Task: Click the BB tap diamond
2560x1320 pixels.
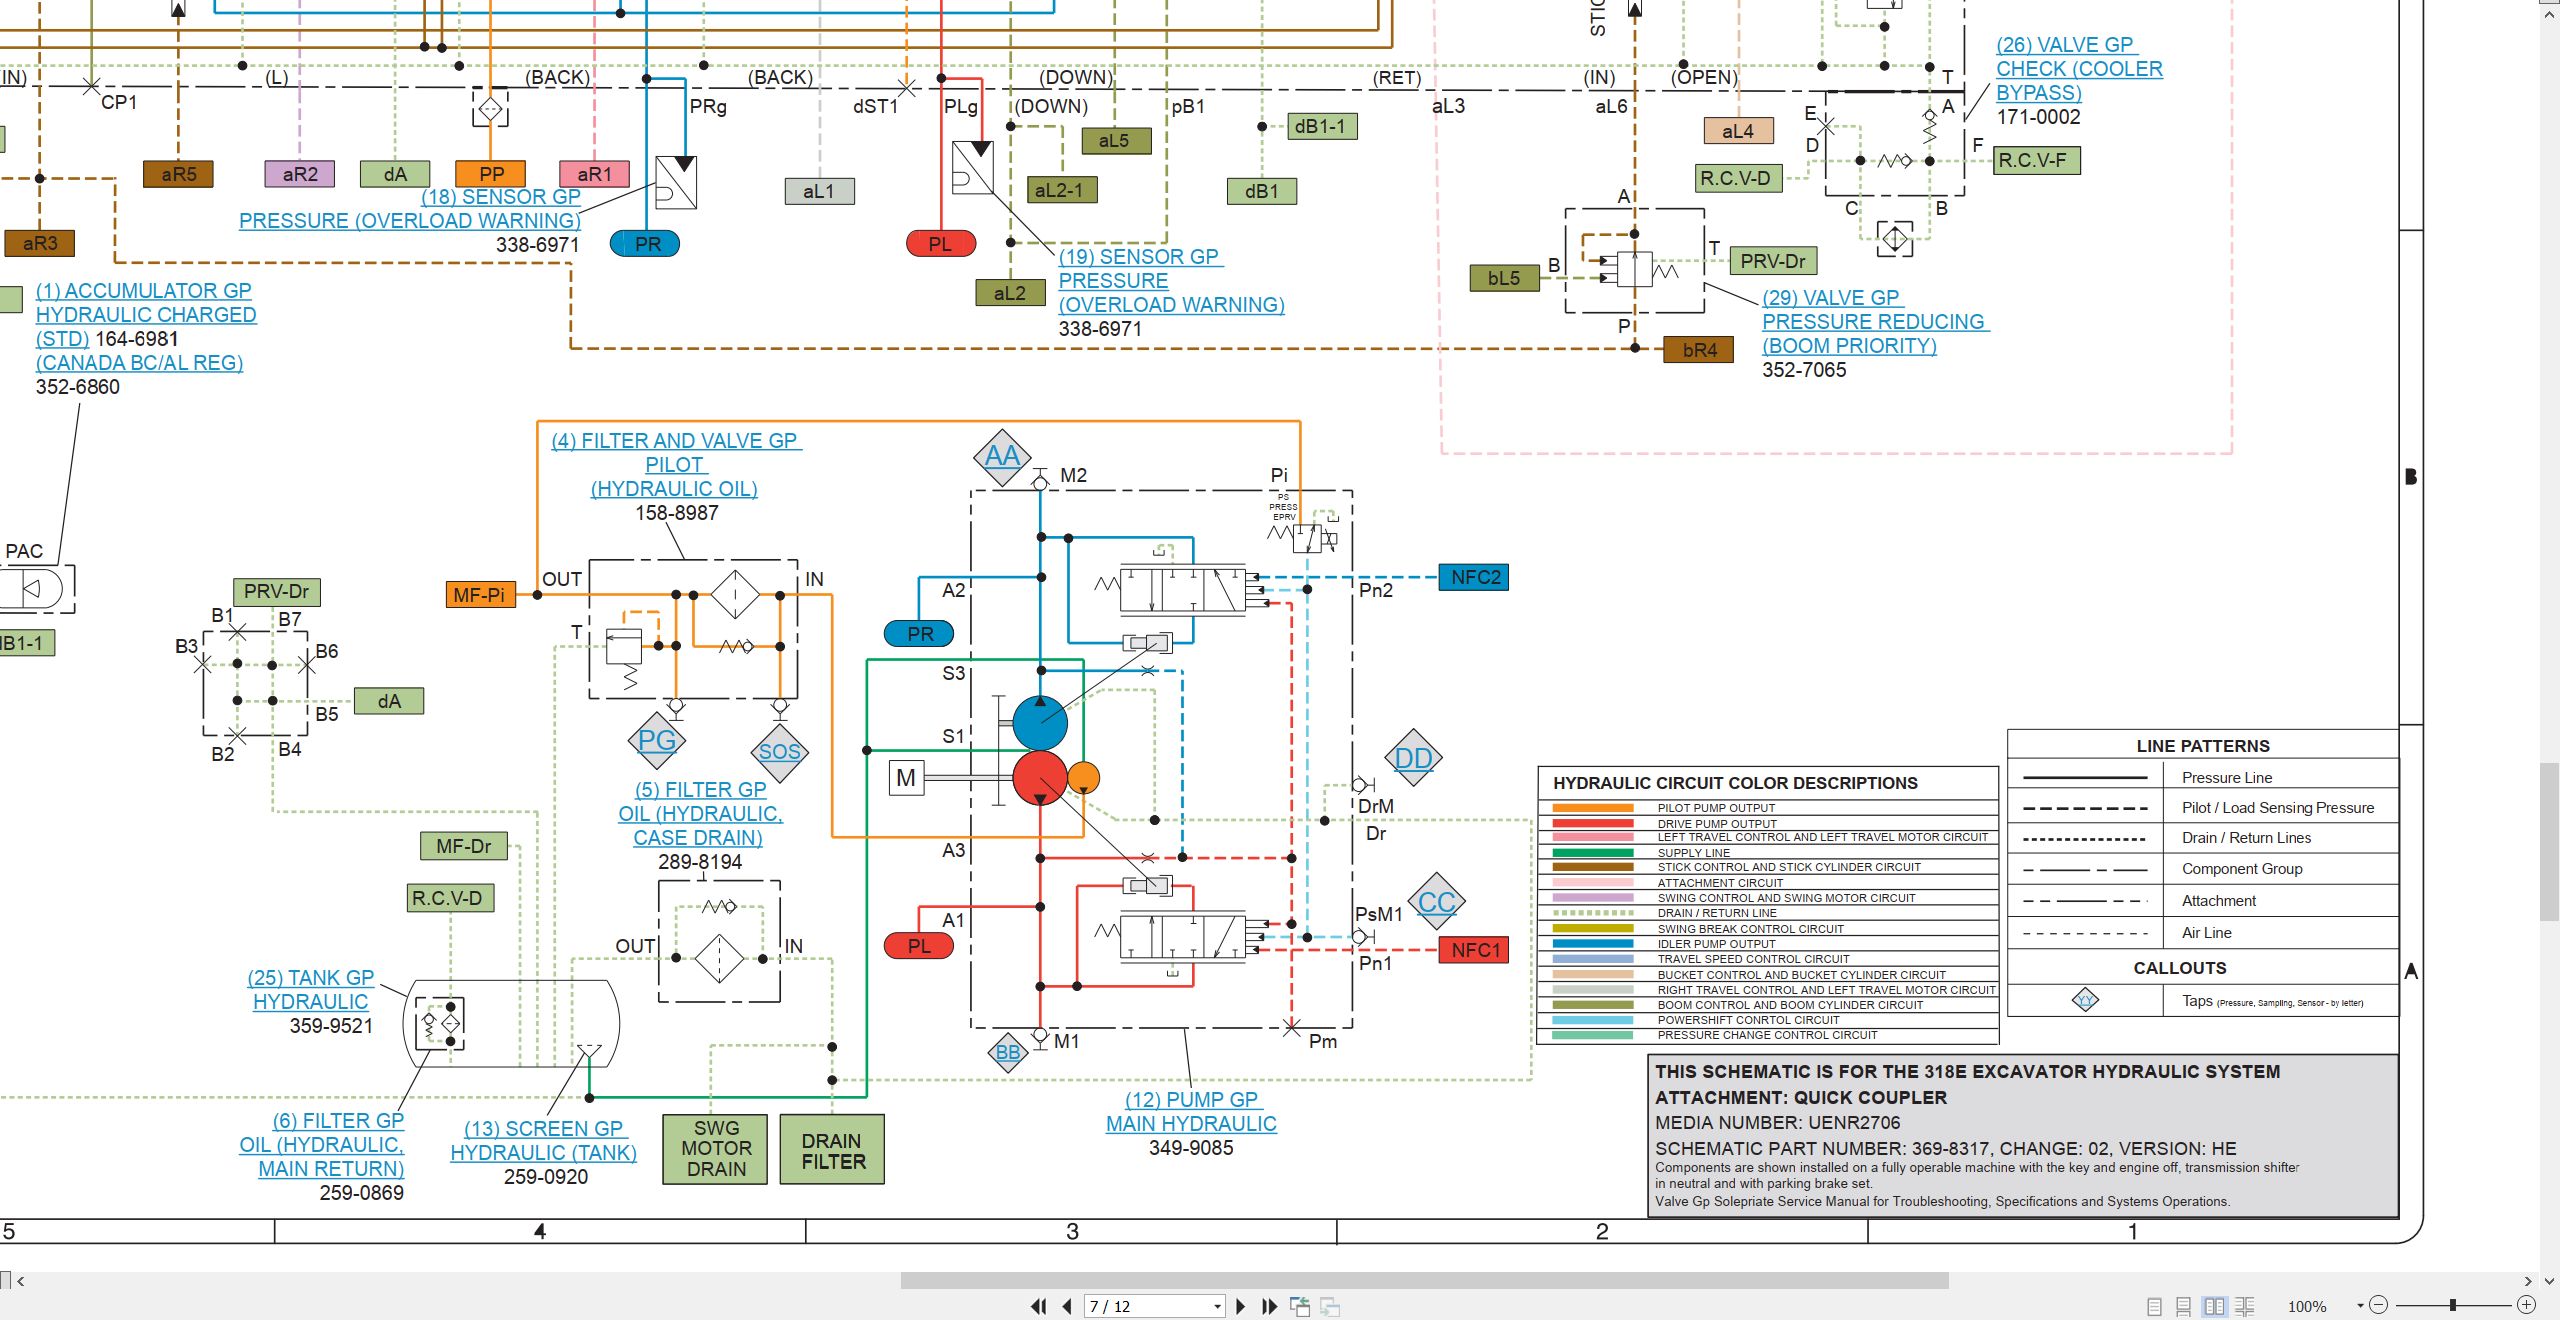Action: tap(1008, 1052)
